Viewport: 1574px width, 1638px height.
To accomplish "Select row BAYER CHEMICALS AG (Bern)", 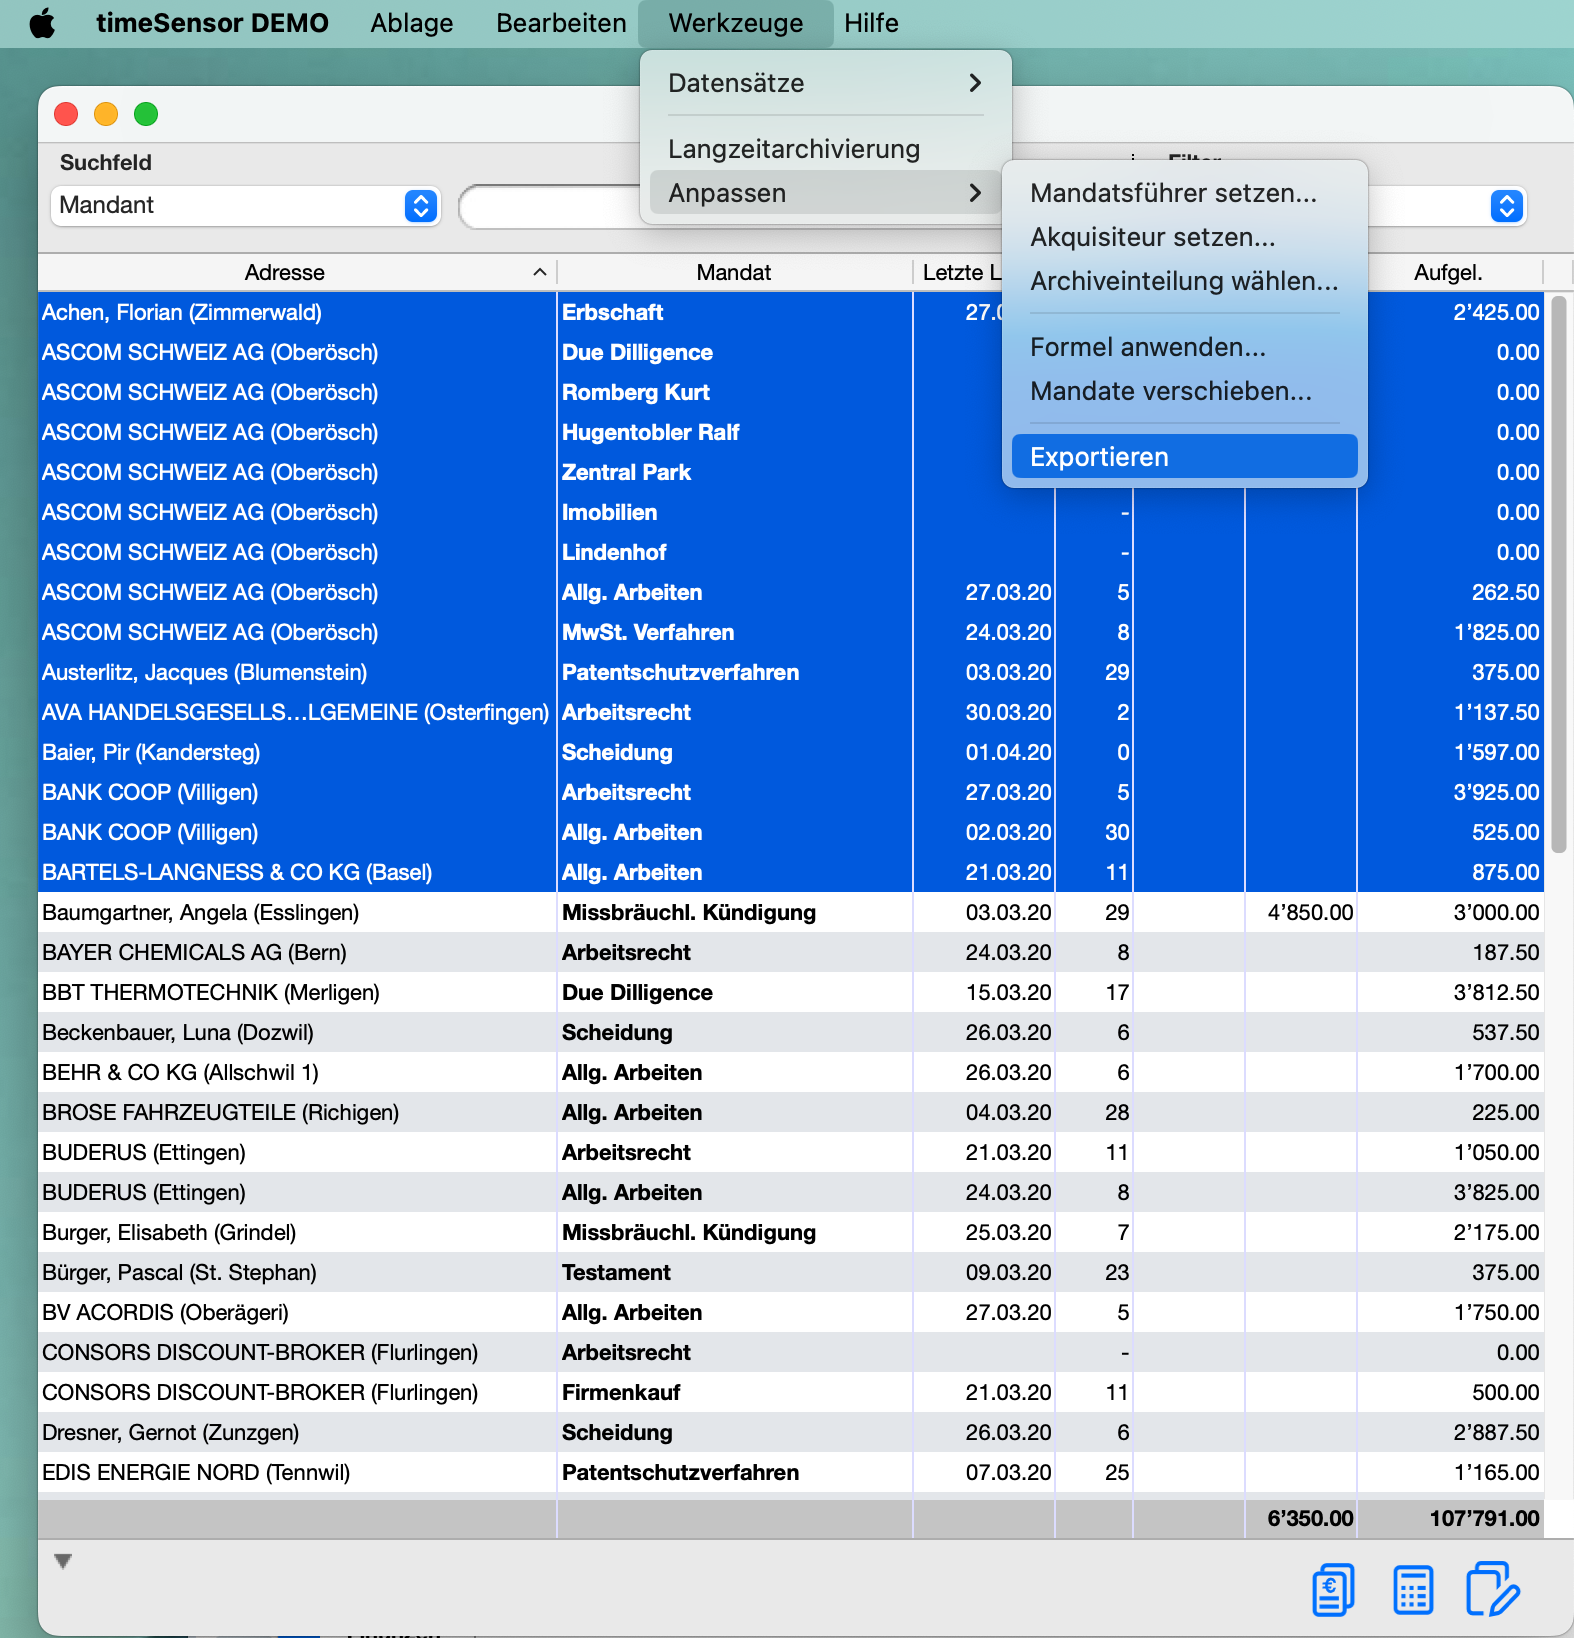I will pyautogui.click(x=790, y=952).
